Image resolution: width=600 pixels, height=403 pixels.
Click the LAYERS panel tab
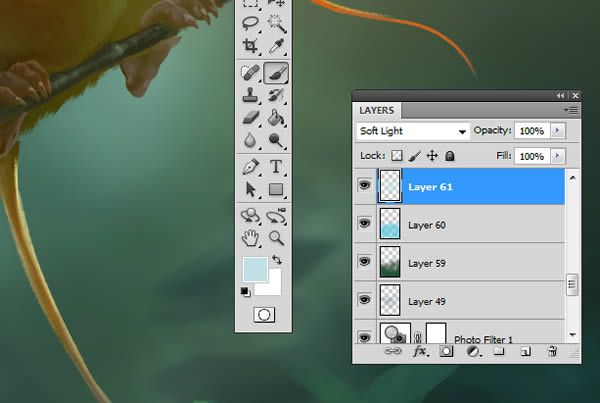point(377,111)
